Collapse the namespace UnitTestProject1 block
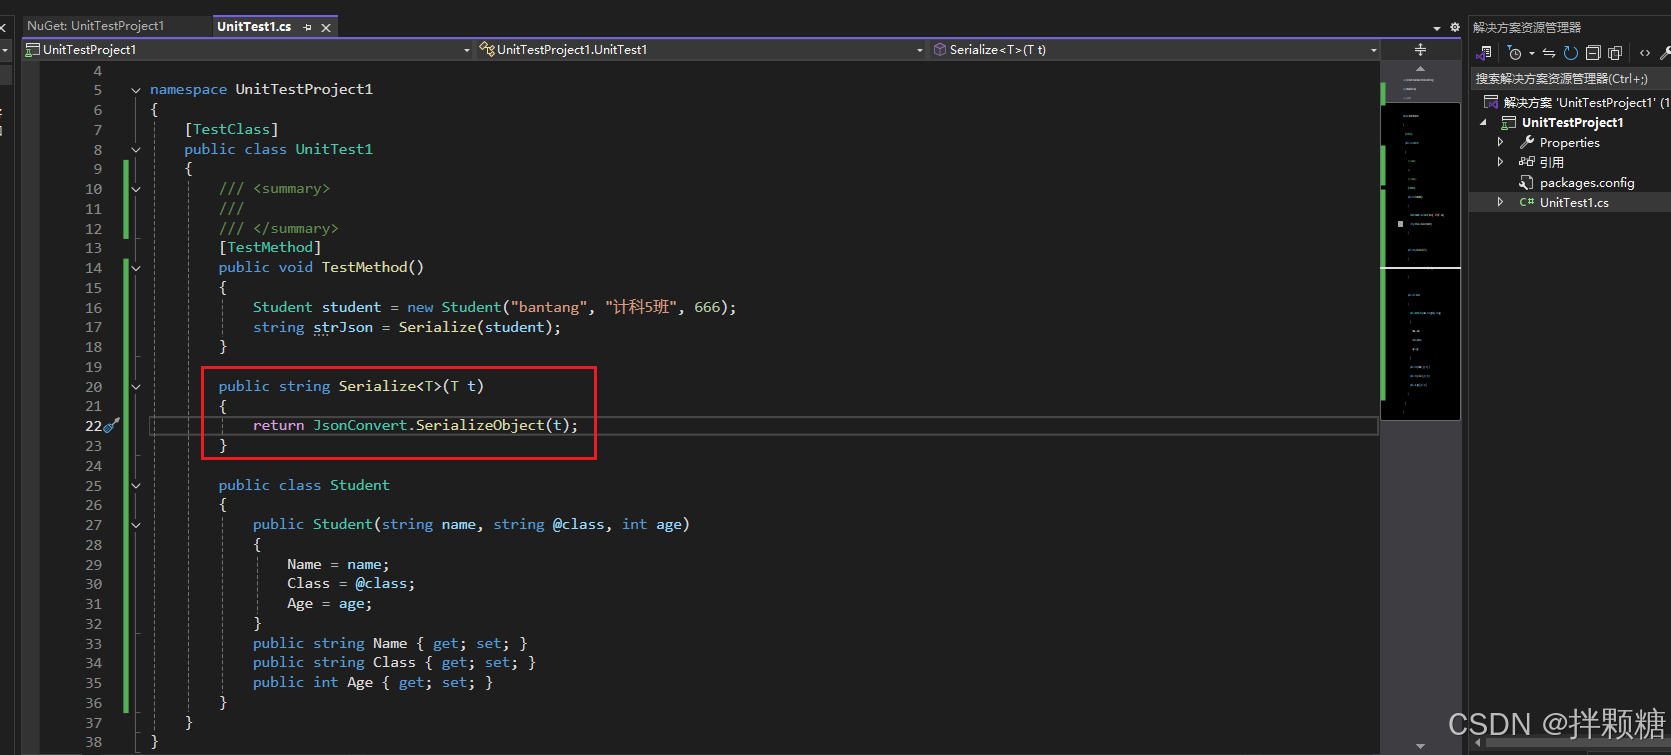 (136, 90)
